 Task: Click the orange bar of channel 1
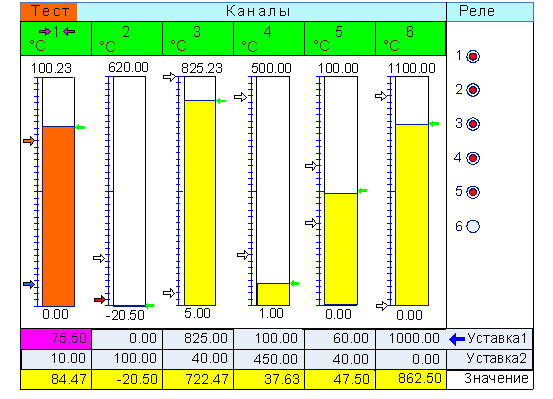[59, 216]
